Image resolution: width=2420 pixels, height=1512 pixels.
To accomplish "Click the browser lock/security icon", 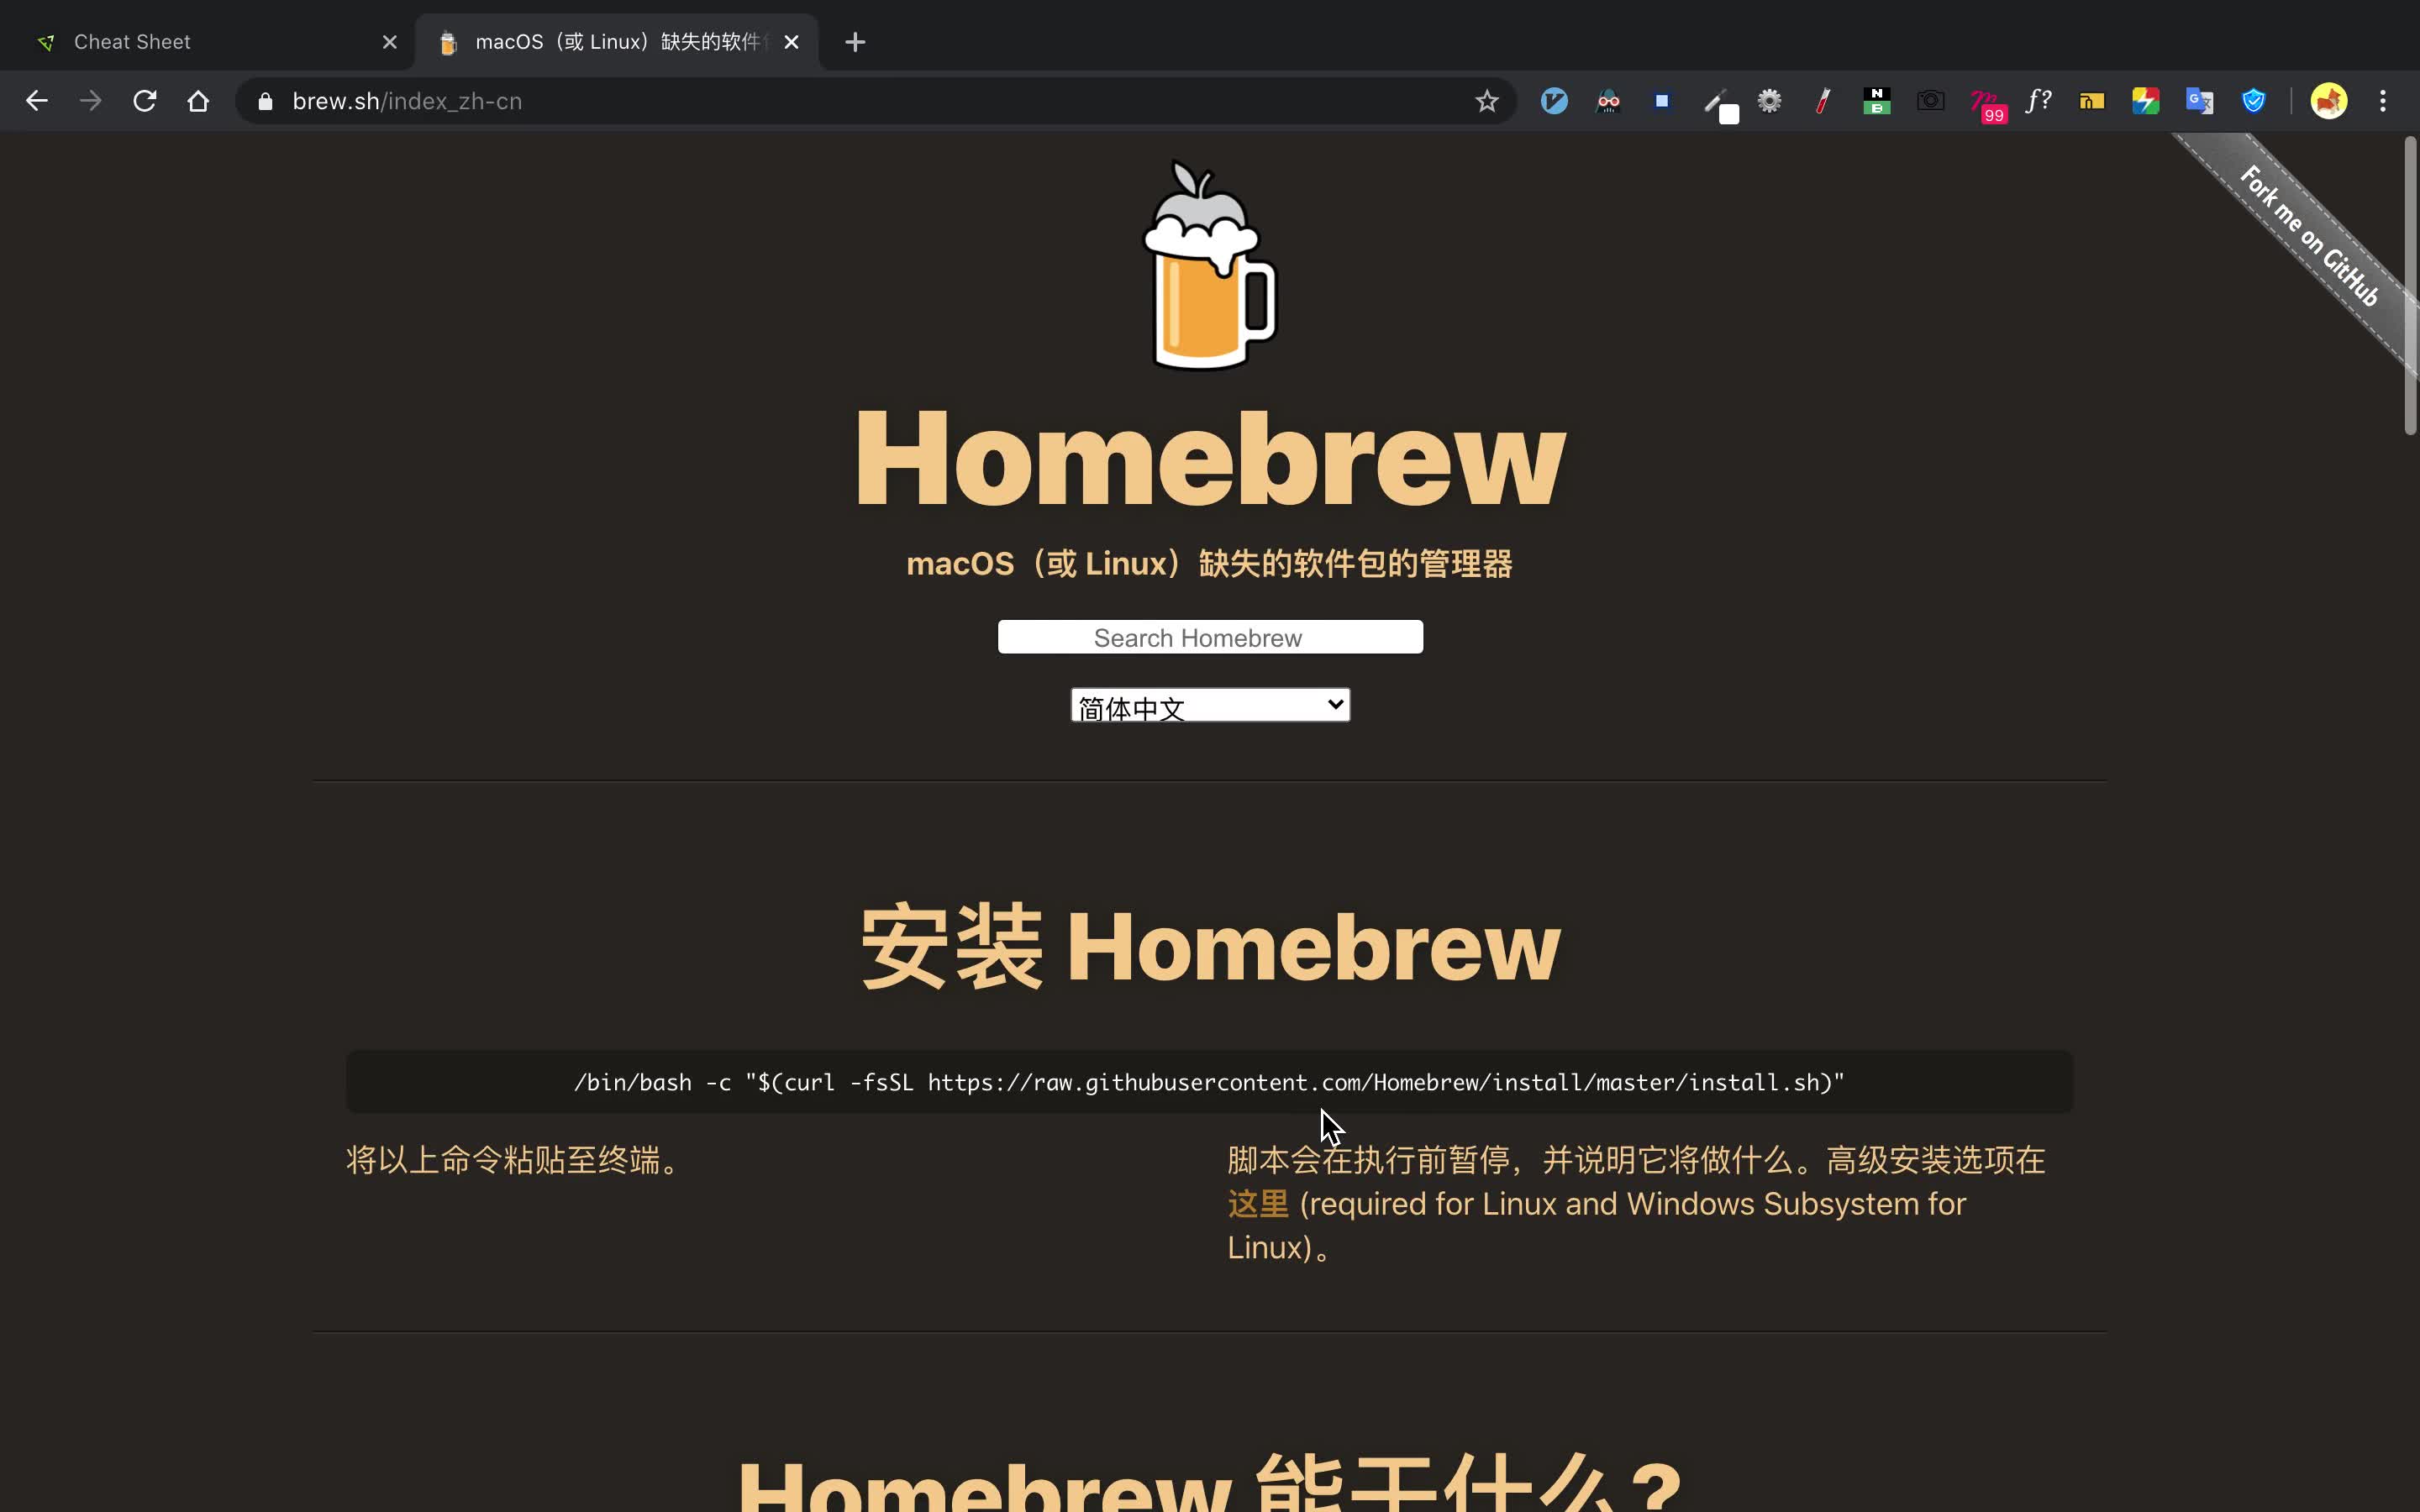I will pos(265,101).
